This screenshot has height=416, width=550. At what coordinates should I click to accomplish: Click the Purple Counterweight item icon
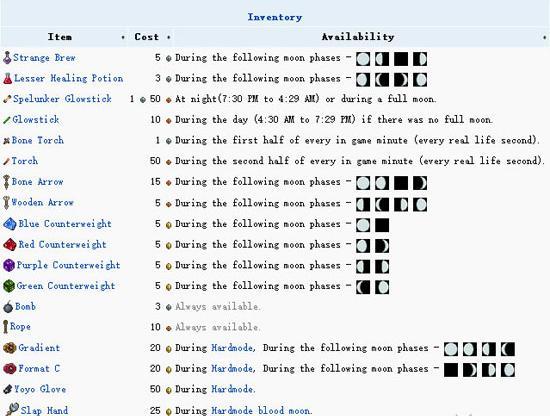point(9,265)
